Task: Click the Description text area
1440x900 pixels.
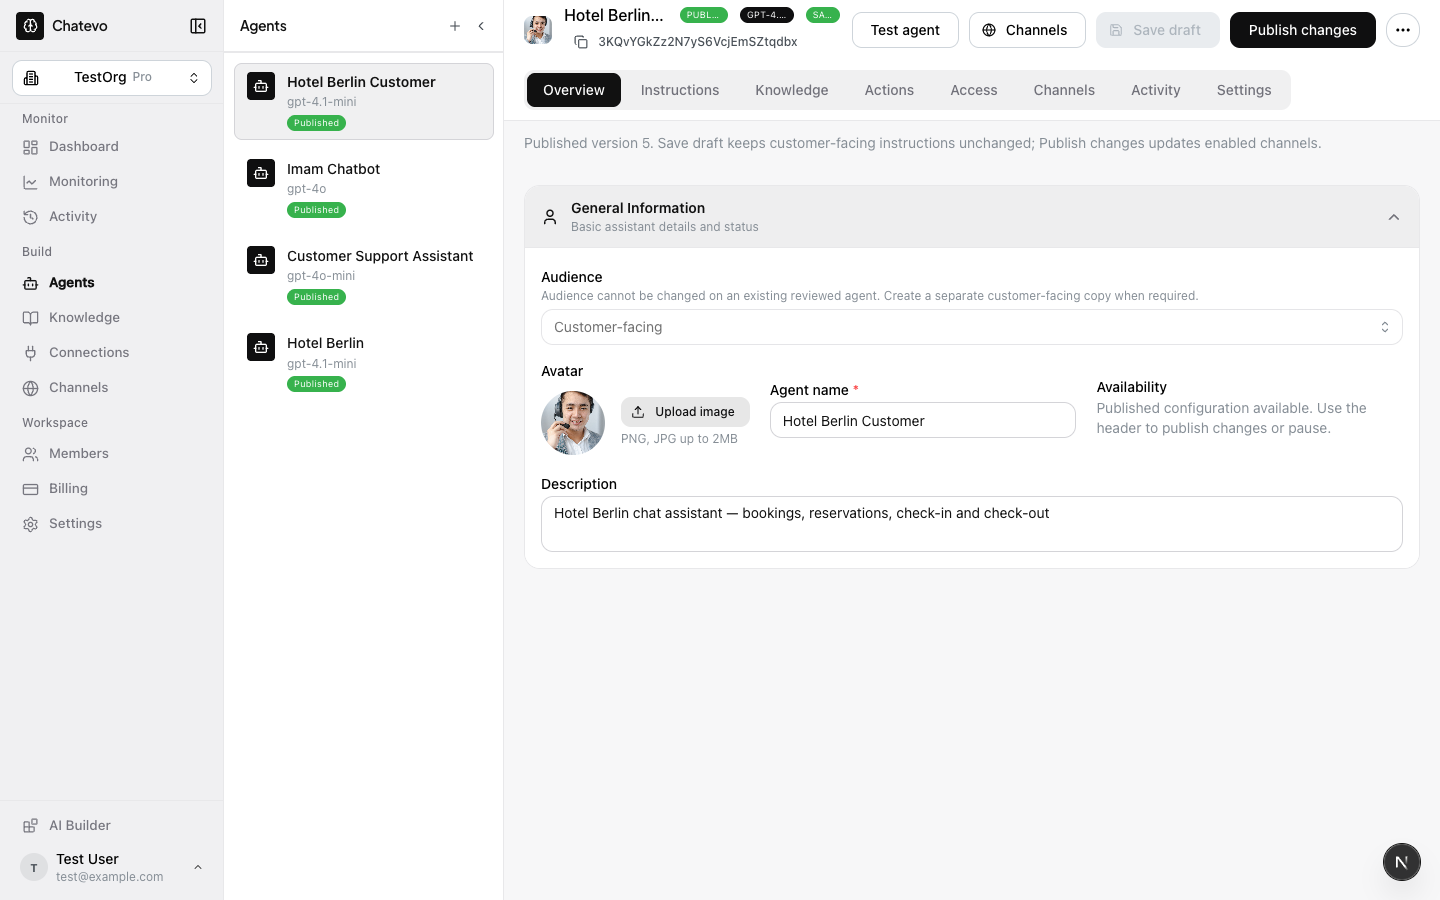Action: (972, 524)
